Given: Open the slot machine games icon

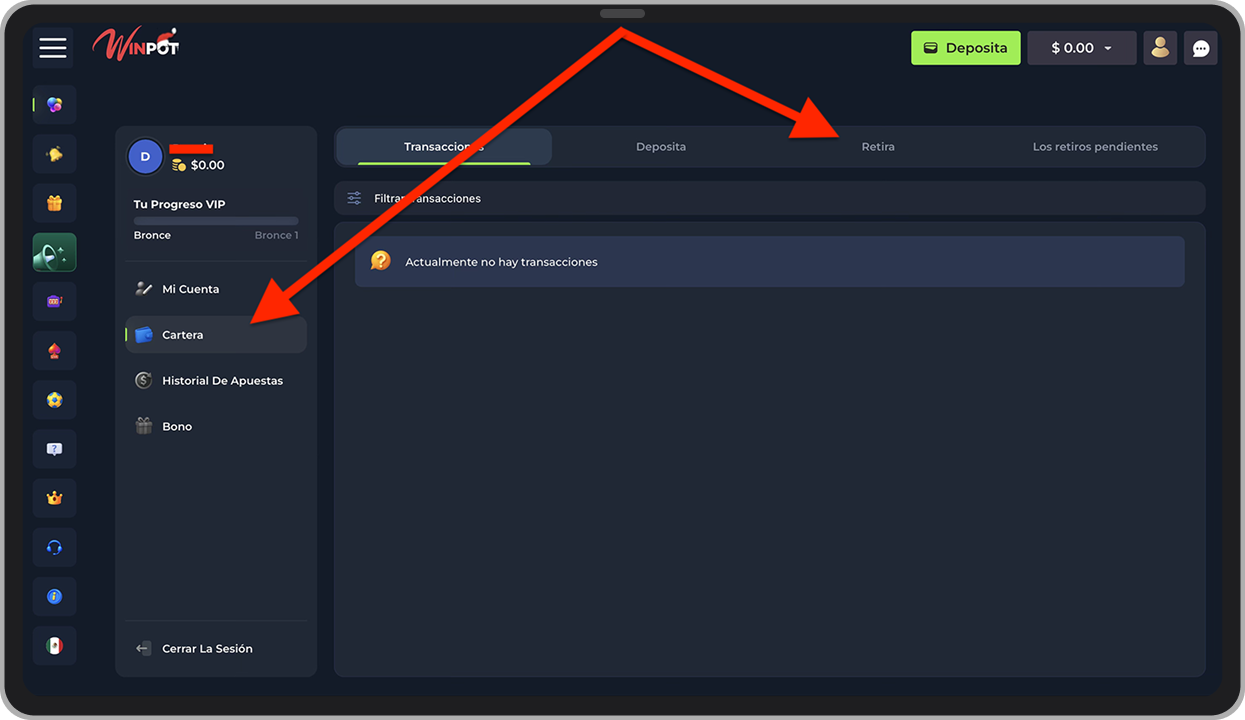Looking at the screenshot, I should [x=55, y=301].
